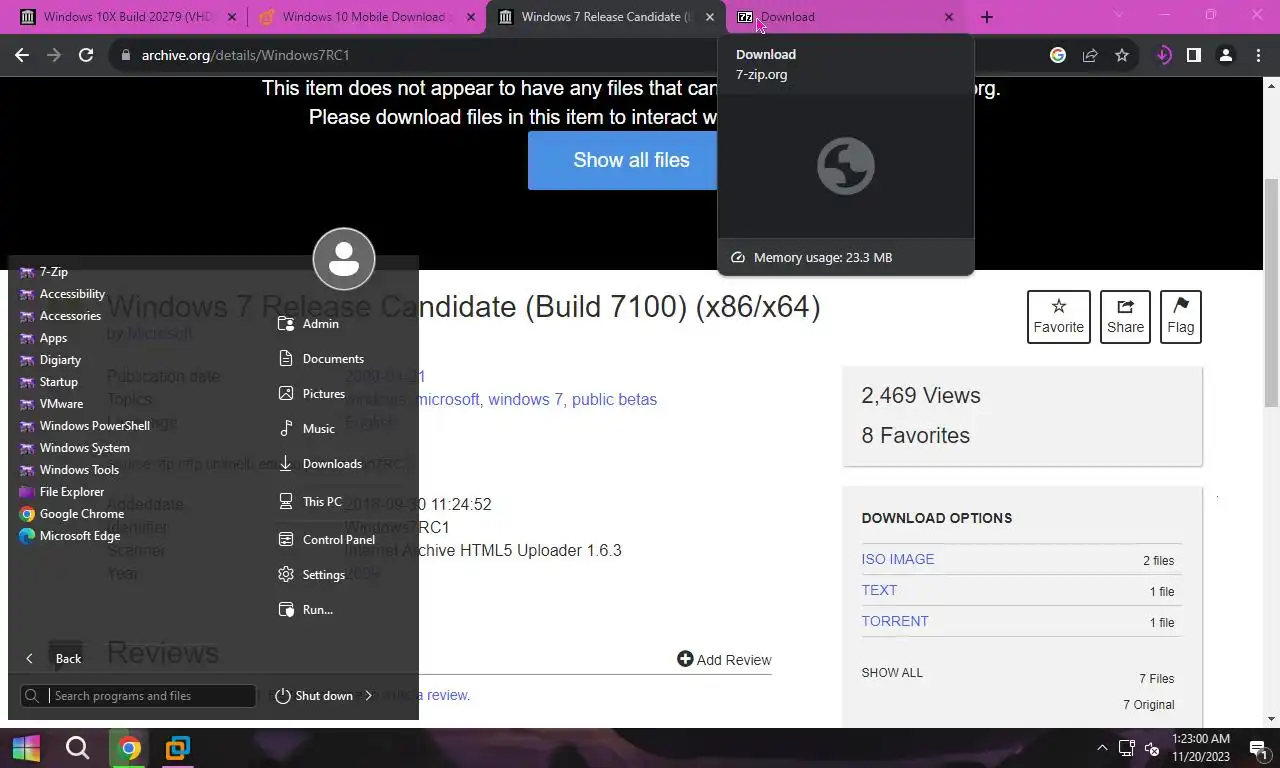Open the user account avatar picture
Screen dimensions: 1280x768
[x=344, y=259]
